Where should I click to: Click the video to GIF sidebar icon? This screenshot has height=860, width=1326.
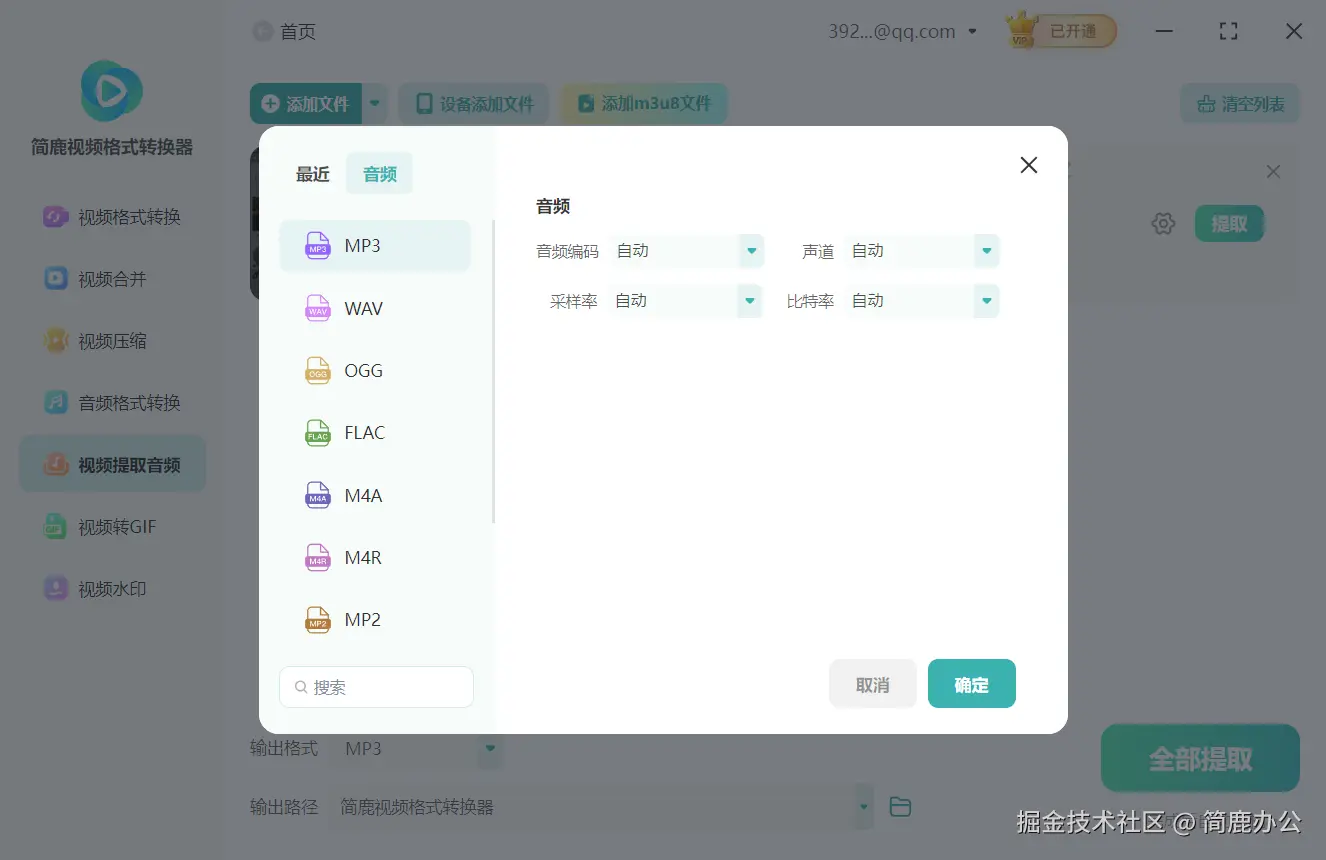click(55, 527)
